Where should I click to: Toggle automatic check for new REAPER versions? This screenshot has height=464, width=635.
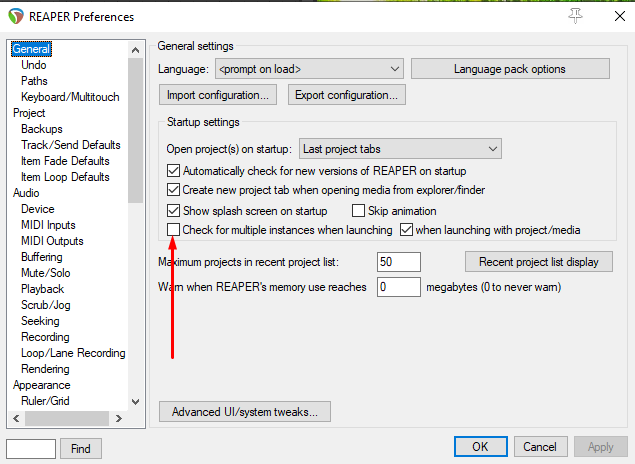point(173,171)
